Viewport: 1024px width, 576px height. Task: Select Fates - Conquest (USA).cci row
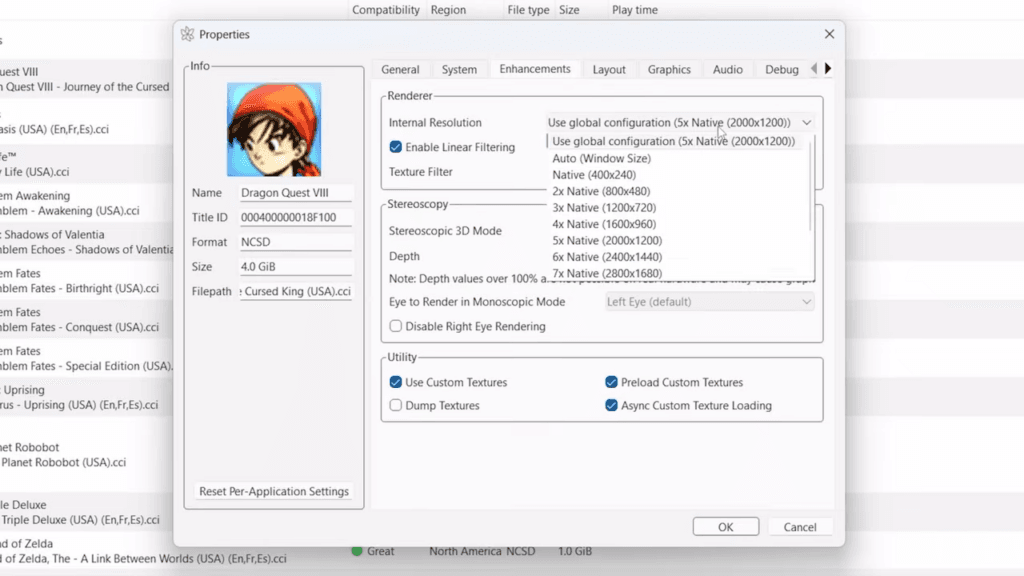coord(80,327)
